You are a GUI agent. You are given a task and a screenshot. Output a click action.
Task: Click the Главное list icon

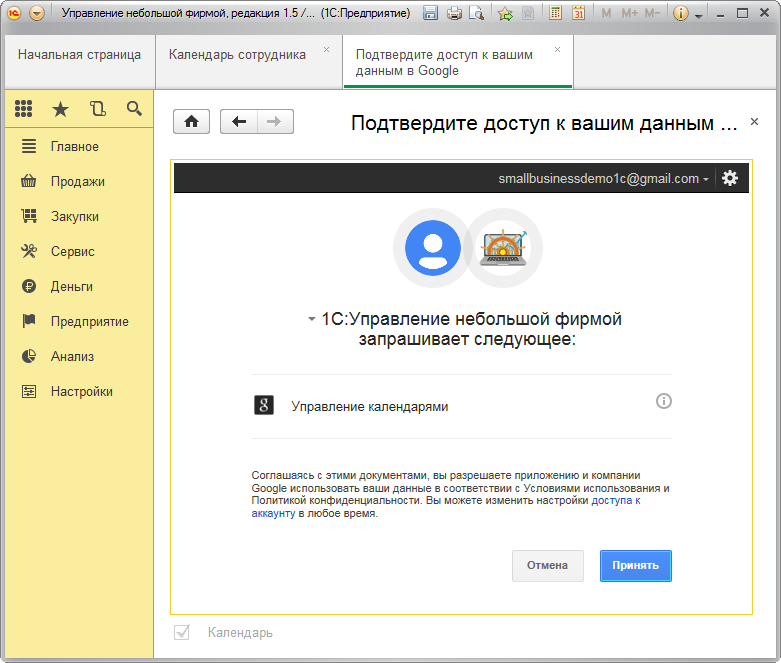tap(29, 146)
